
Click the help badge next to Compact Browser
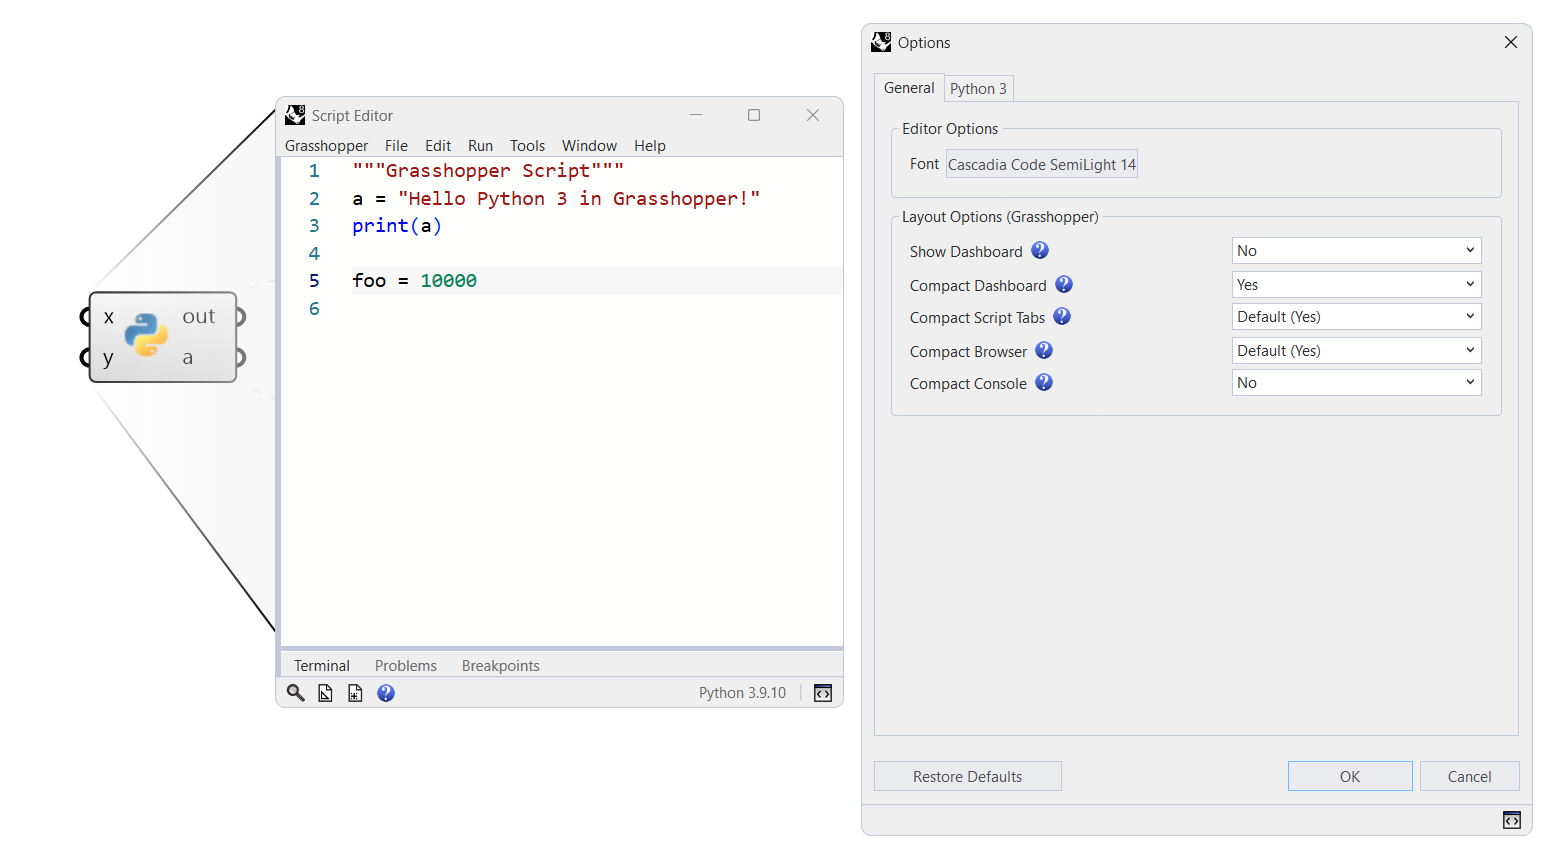pyautogui.click(x=1044, y=351)
